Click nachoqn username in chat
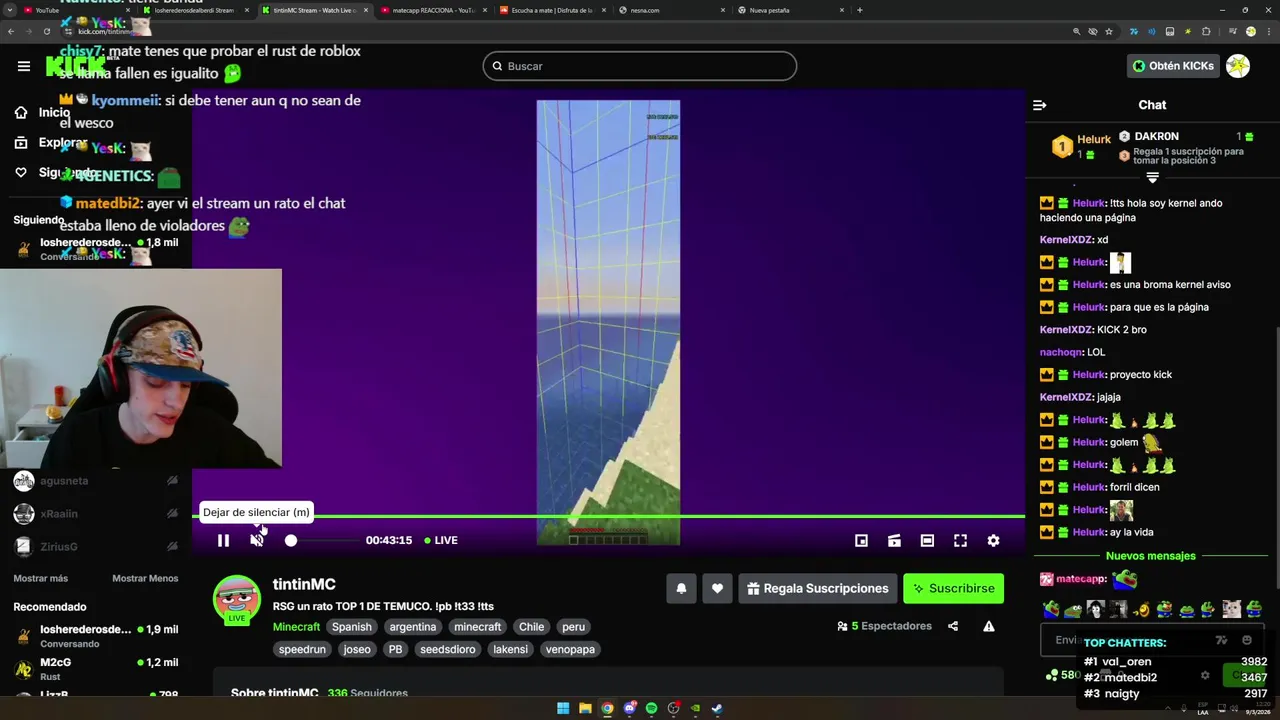 1061,352
